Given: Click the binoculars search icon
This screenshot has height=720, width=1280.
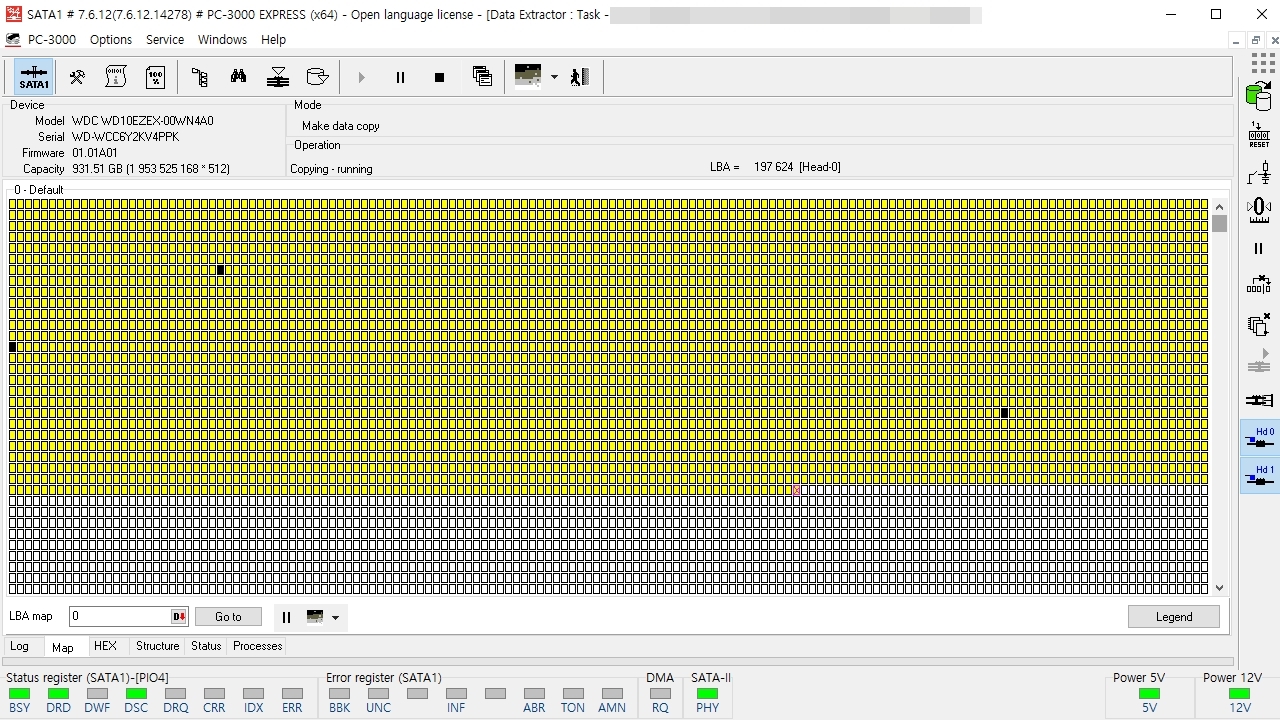Looking at the screenshot, I should tap(238, 77).
